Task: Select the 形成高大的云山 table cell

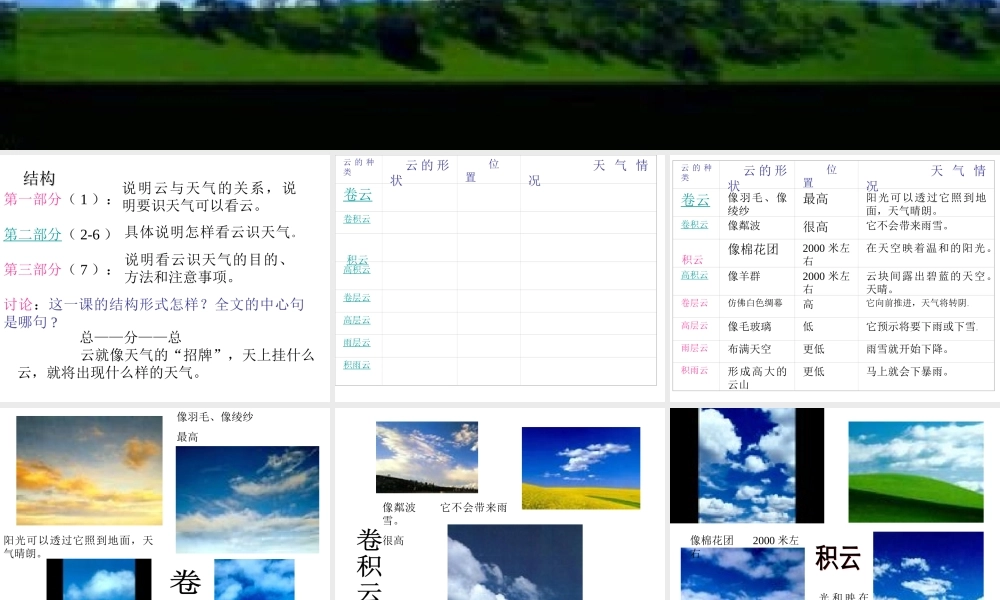Action: coord(758,377)
